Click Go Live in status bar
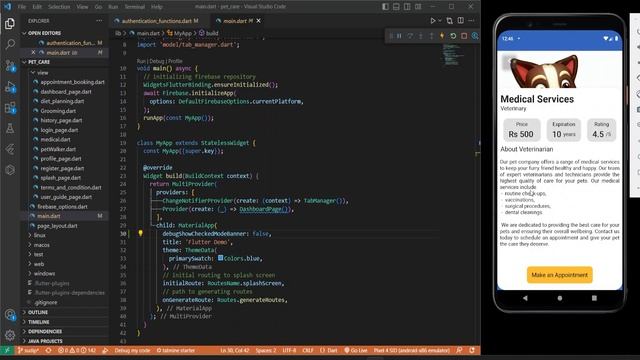The width and height of the screenshot is (640, 360). click(x=356, y=350)
